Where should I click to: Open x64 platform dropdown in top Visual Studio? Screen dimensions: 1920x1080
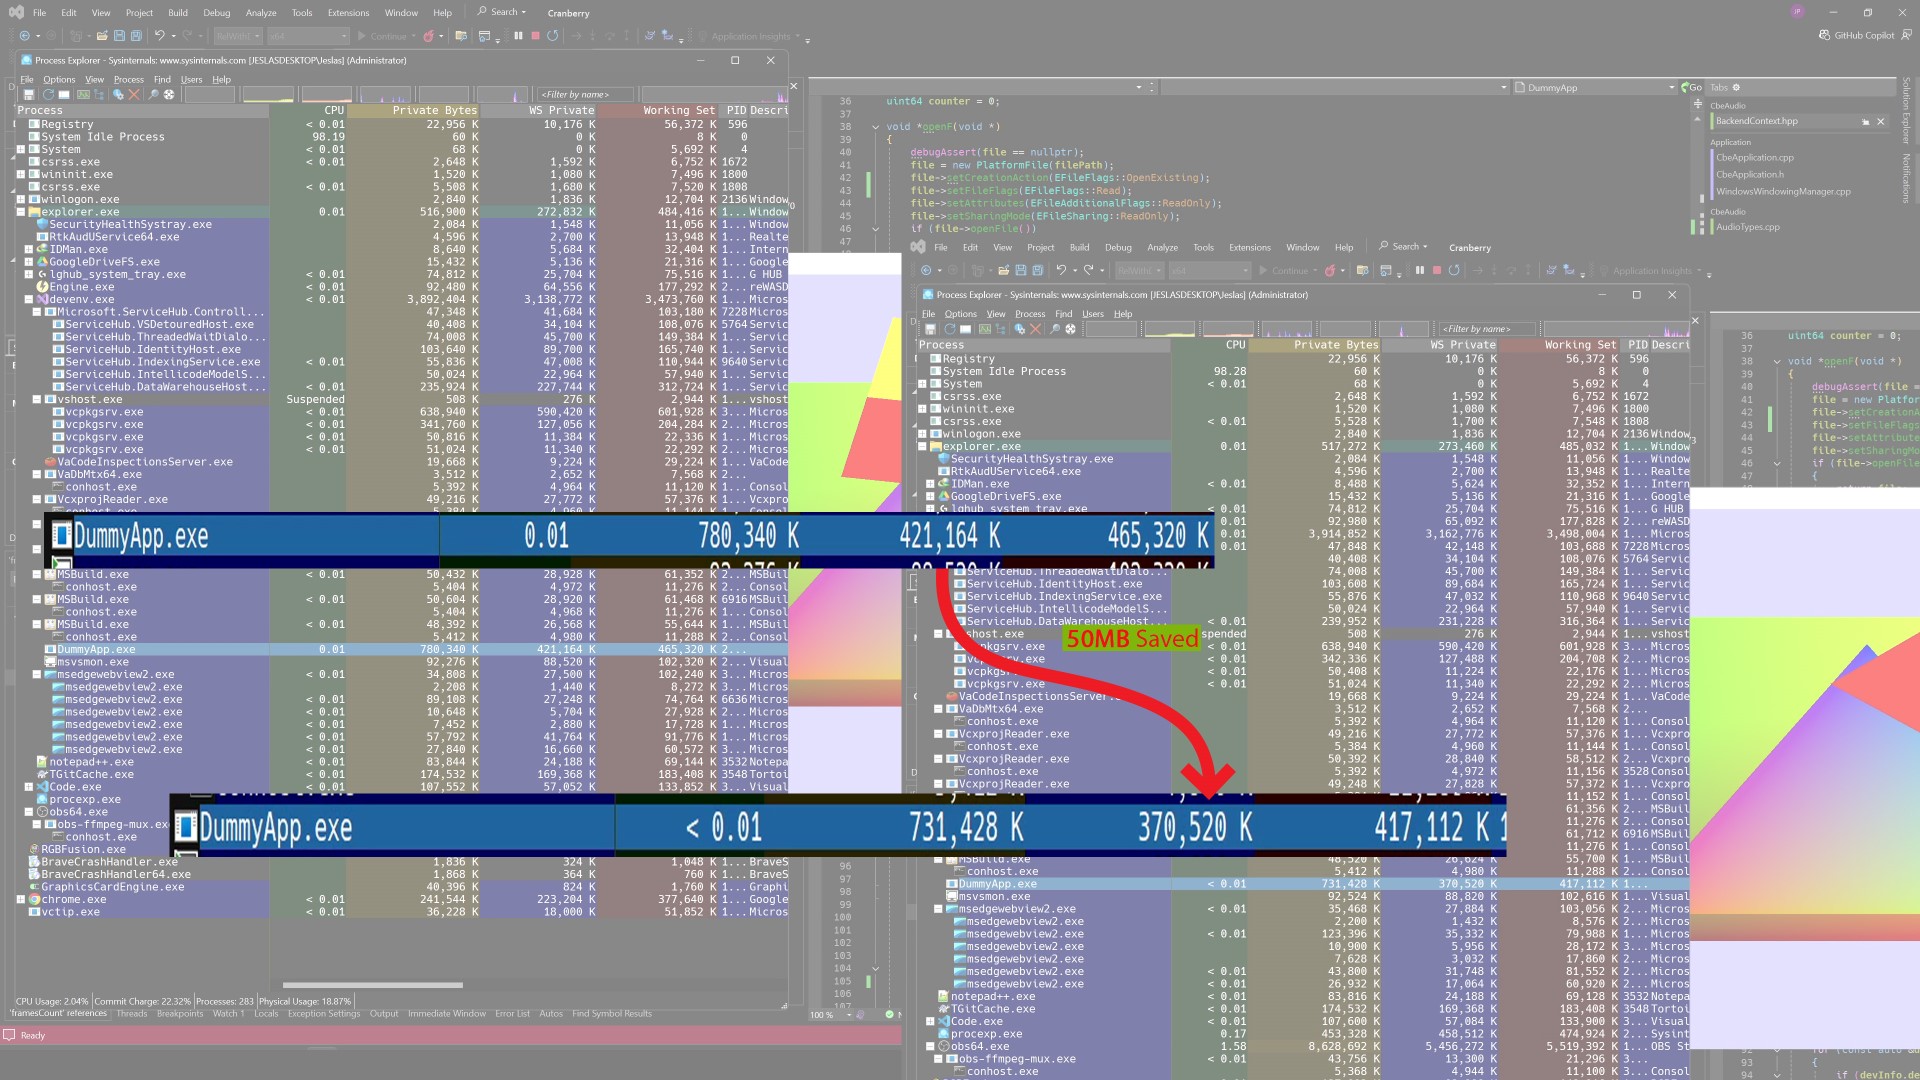(x=308, y=36)
